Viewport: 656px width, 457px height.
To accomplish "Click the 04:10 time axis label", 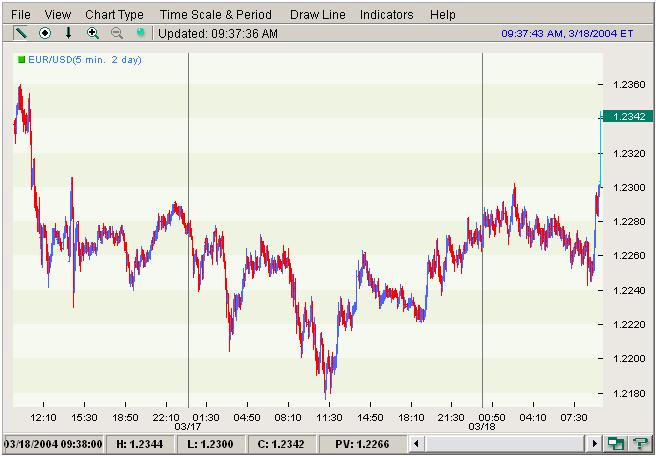I will point(533,418).
